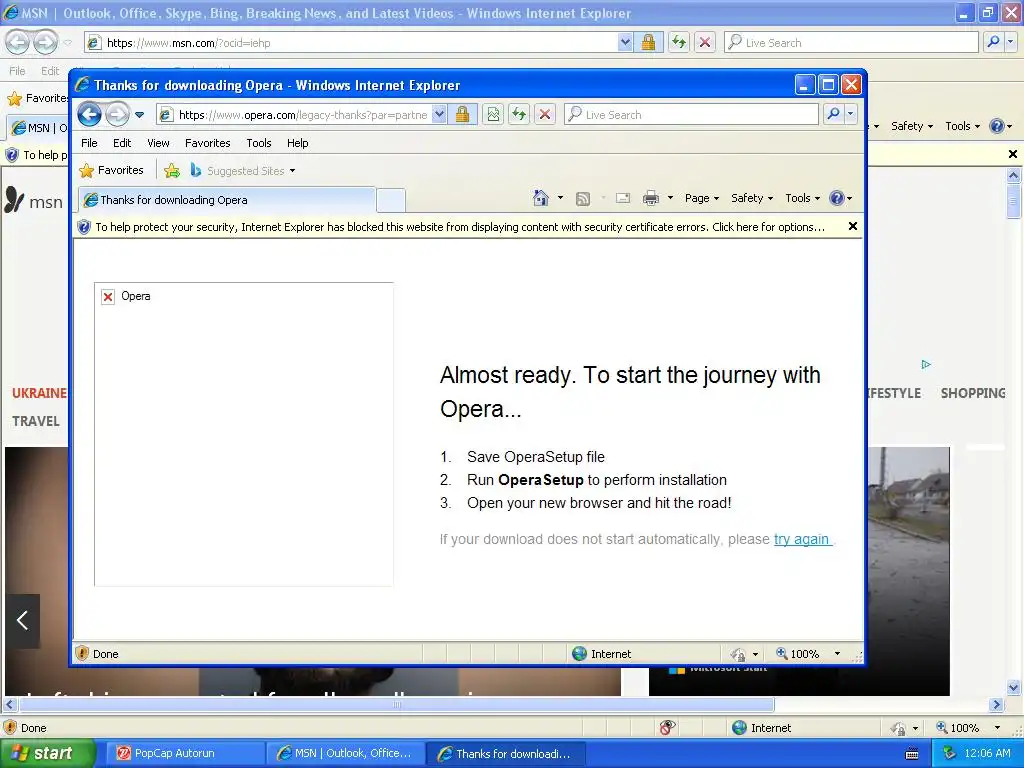
Task: Click Forward button in Opera window
Action: coord(118,115)
